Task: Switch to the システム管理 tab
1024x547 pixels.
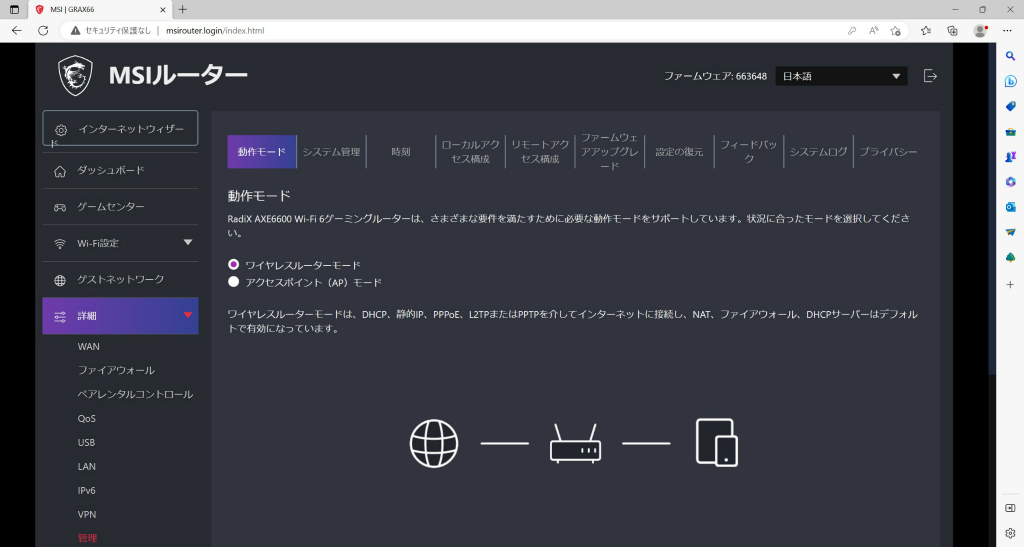Action: click(x=332, y=151)
